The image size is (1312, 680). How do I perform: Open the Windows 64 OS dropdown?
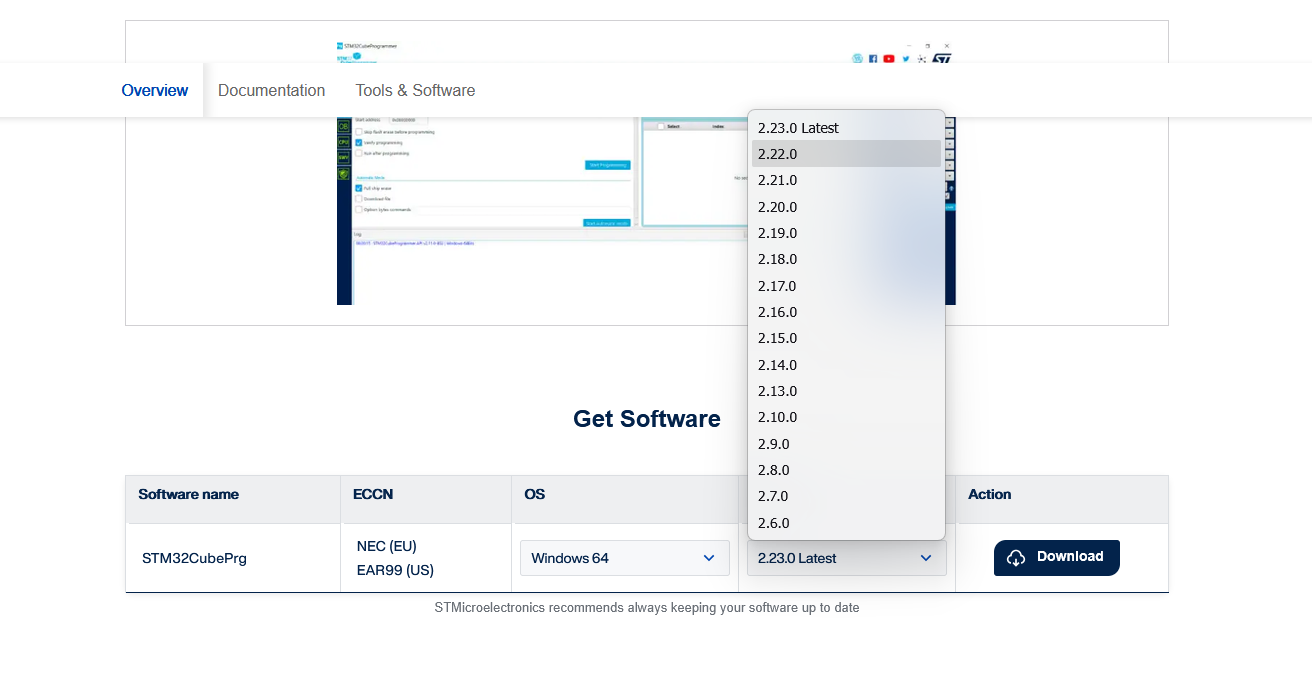tap(625, 558)
